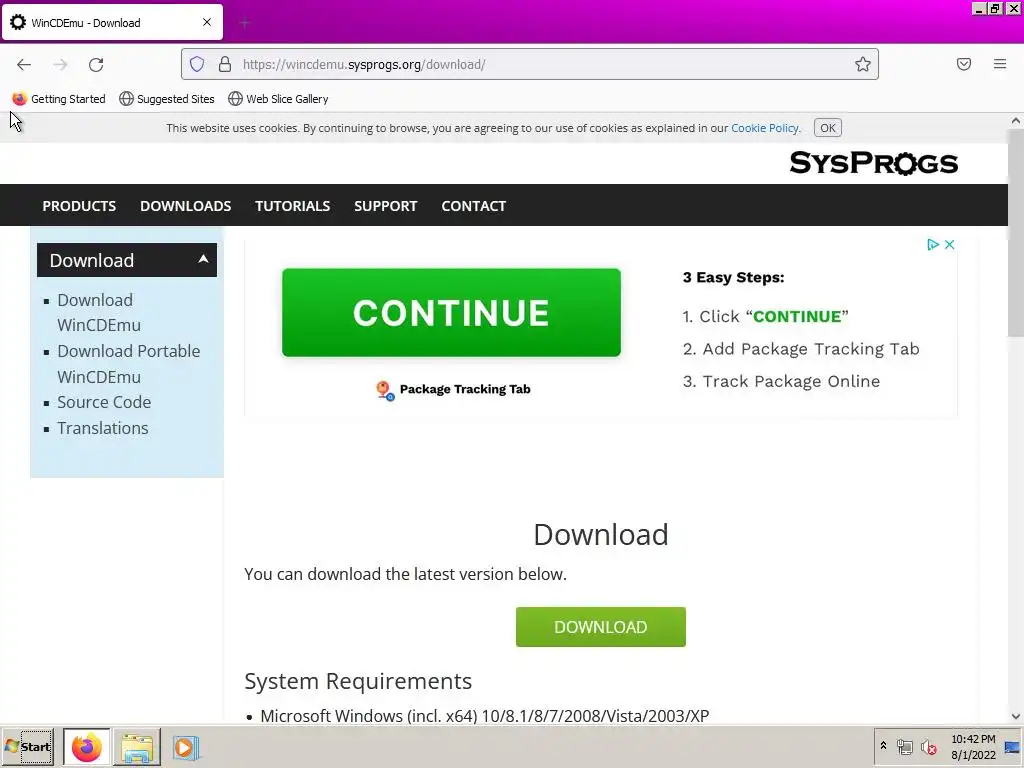Open the tracking protection shield icon
1024x768 pixels.
[x=197, y=64]
